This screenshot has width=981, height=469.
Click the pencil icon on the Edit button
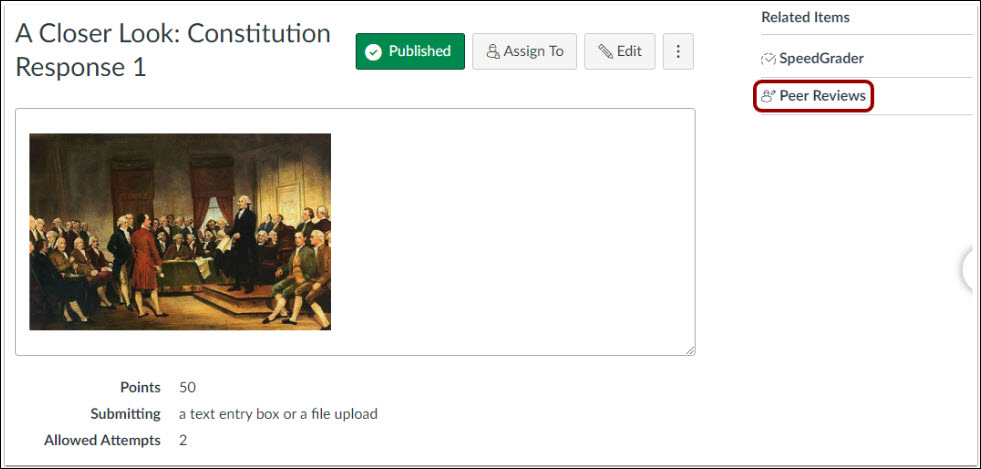point(605,51)
